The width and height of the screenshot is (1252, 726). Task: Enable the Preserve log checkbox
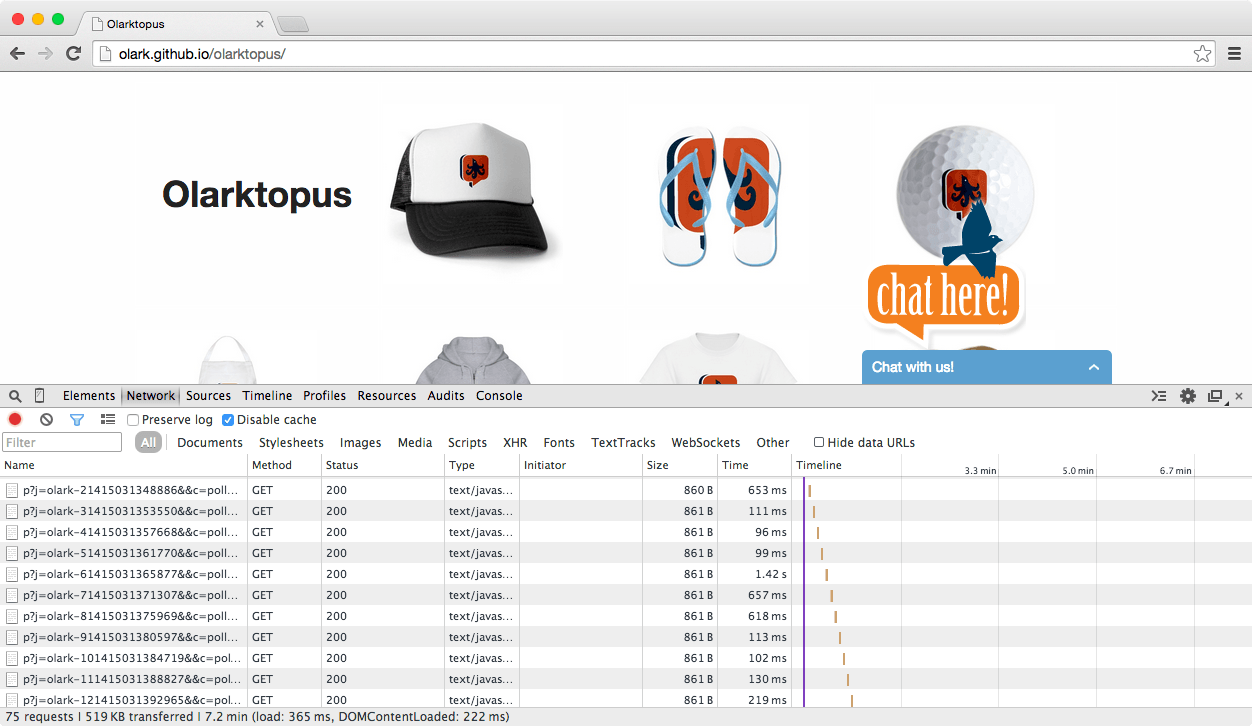tap(133, 420)
